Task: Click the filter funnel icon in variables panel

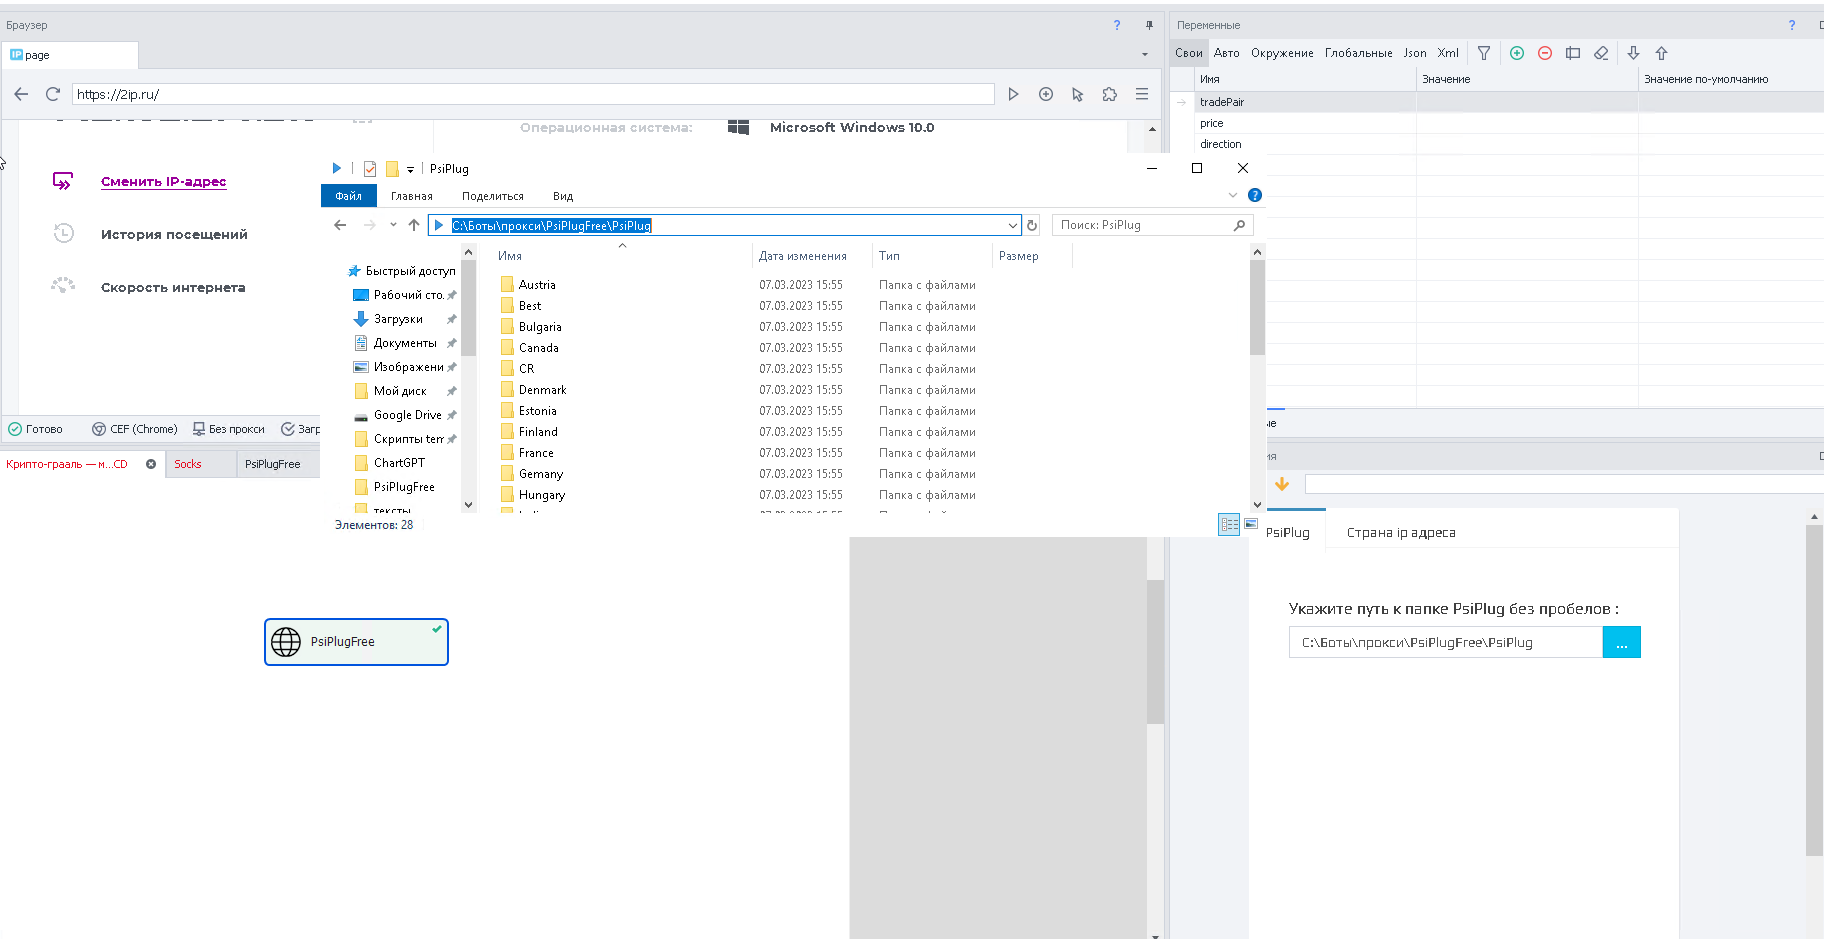Action: 1484,53
